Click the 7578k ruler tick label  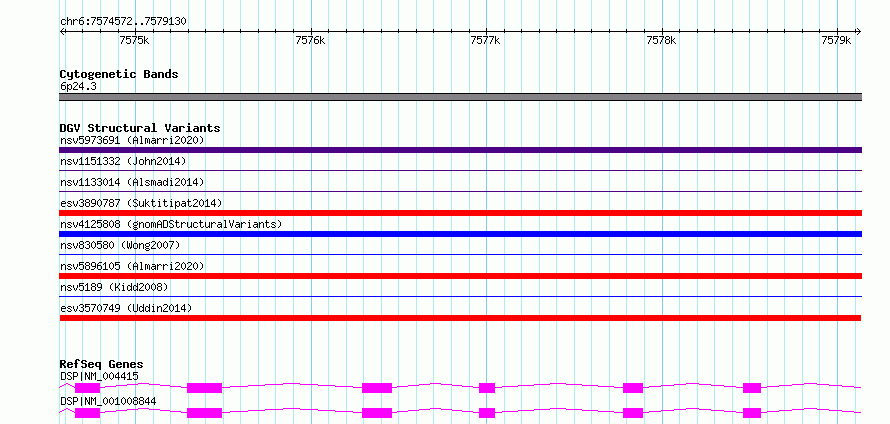[x=661, y=40]
